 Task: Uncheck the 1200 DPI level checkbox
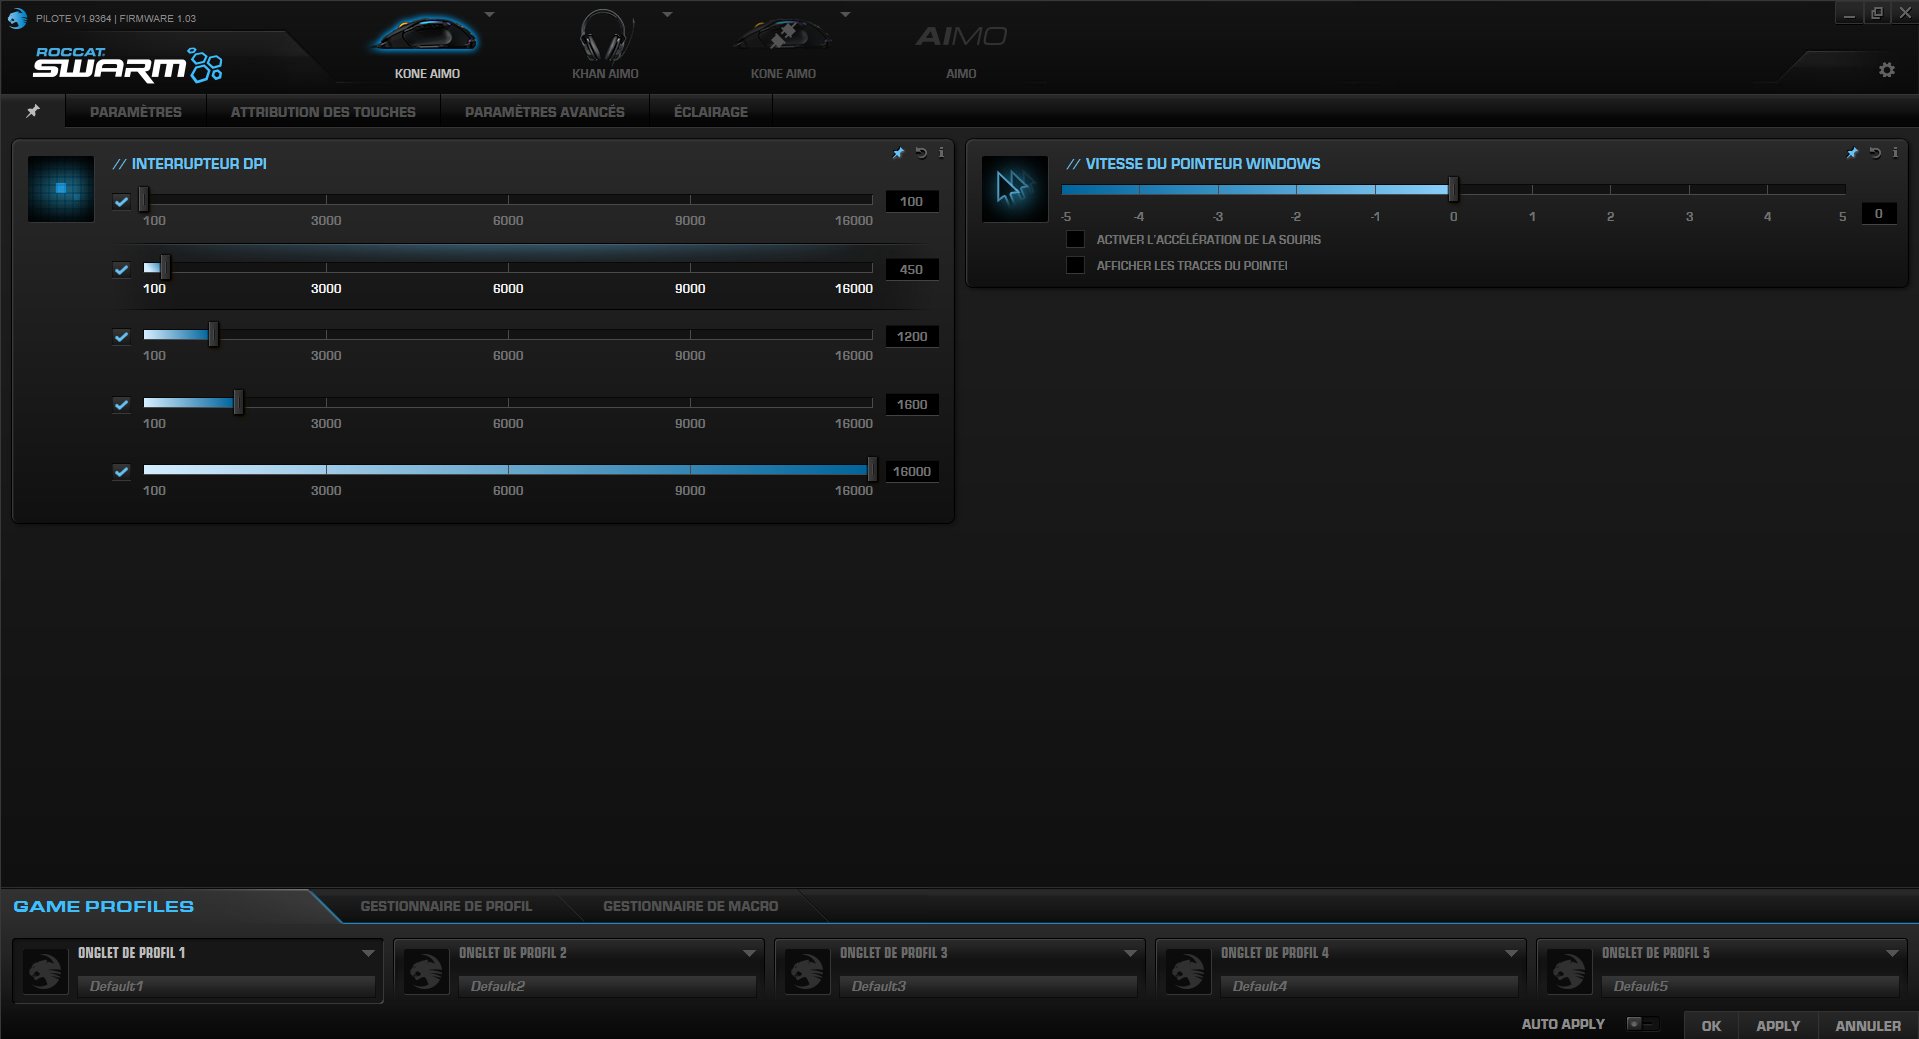(x=121, y=337)
